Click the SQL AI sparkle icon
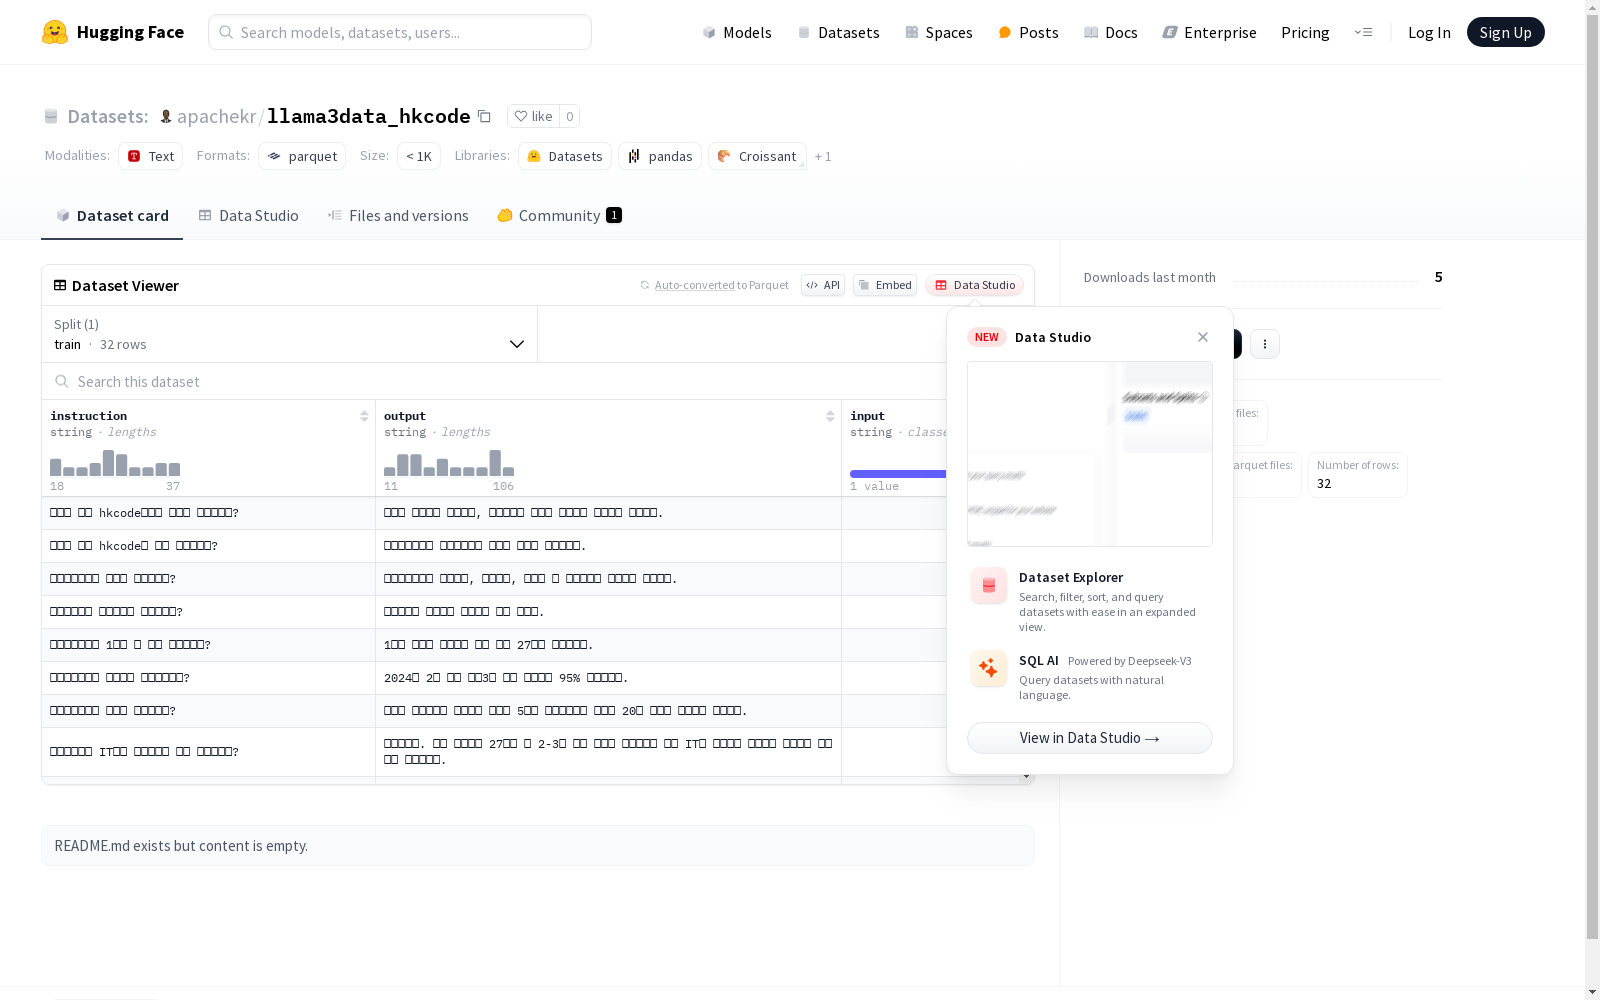The width and height of the screenshot is (1600, 1000). pyautogui.click(x=989, y=668)
